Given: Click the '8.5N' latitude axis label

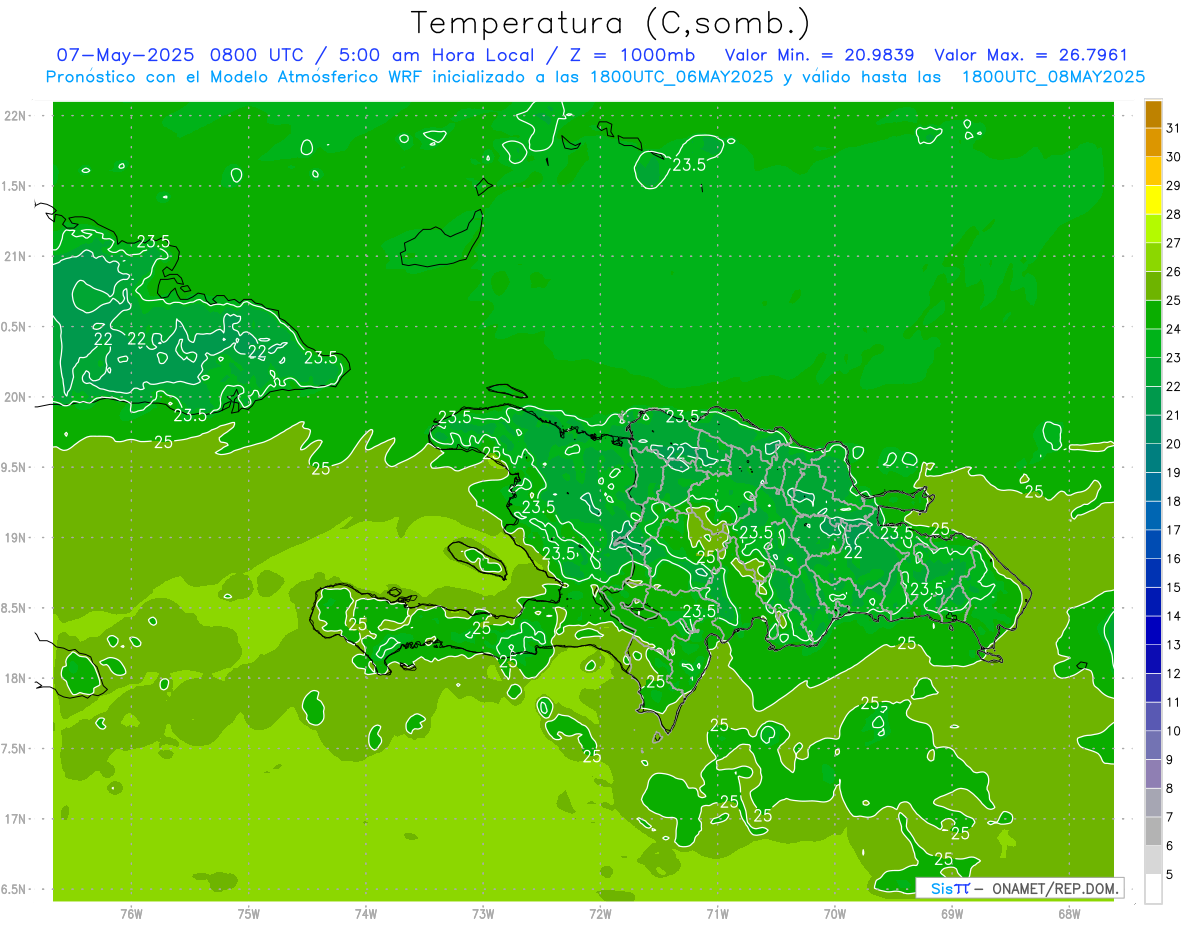Looking at the screenshot, I should click(15, 608).
